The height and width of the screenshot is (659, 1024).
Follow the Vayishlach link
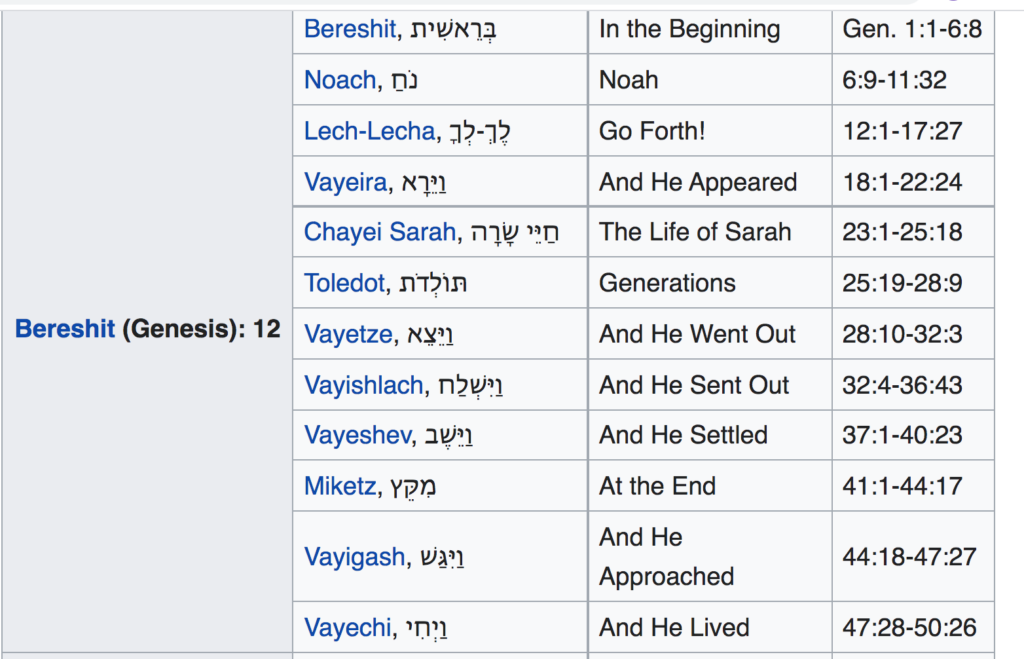coord(363,386)
